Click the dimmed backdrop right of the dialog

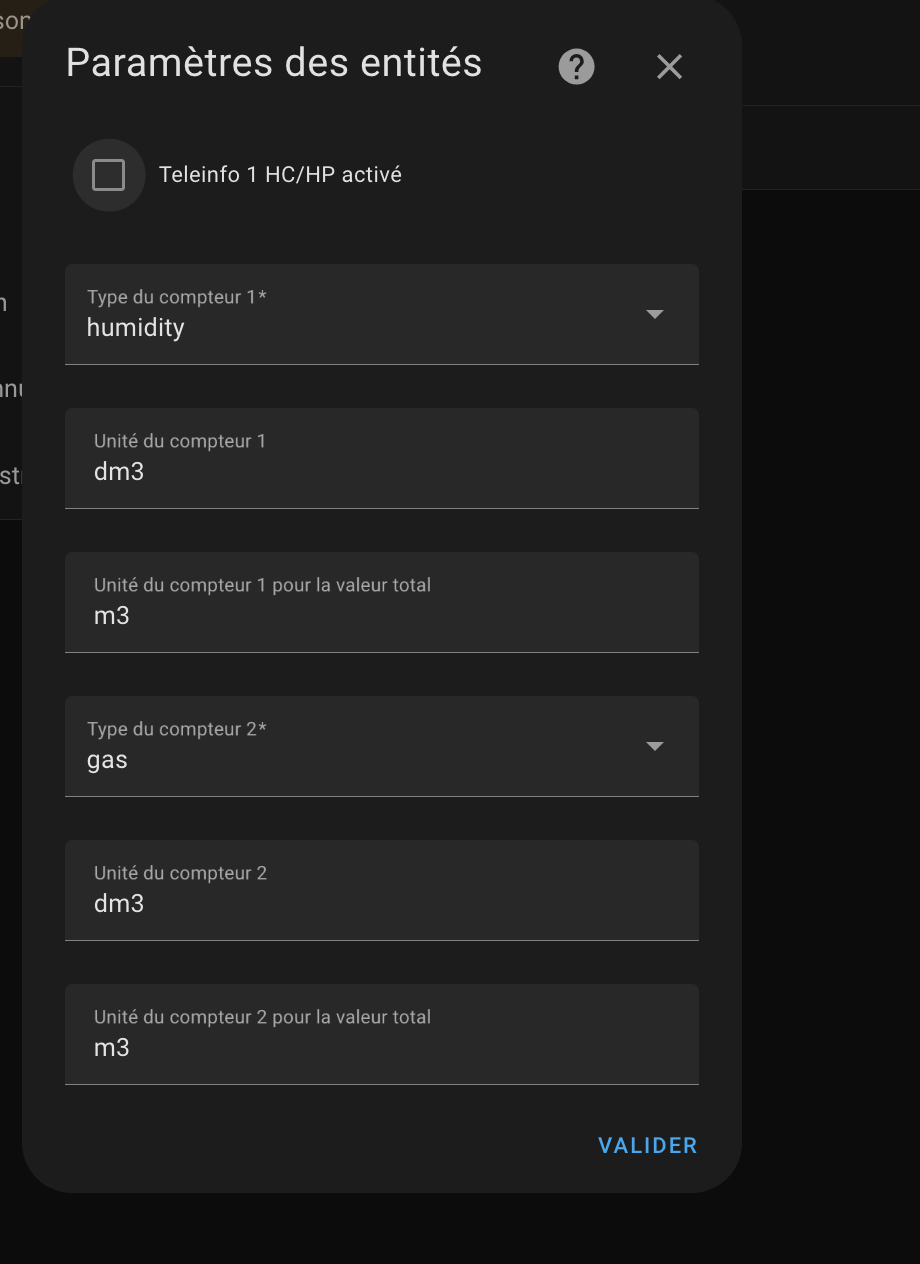click(x=830, y=700)
